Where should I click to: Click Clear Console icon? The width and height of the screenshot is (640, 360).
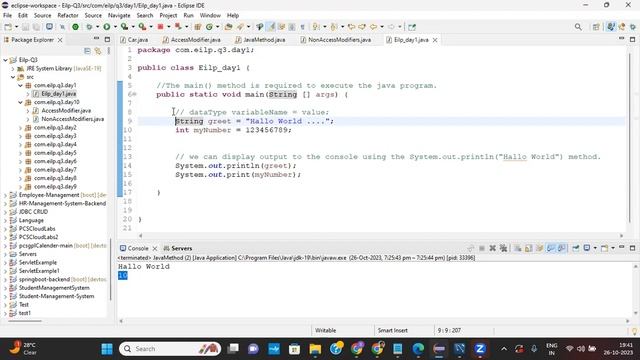click(518, 248)
